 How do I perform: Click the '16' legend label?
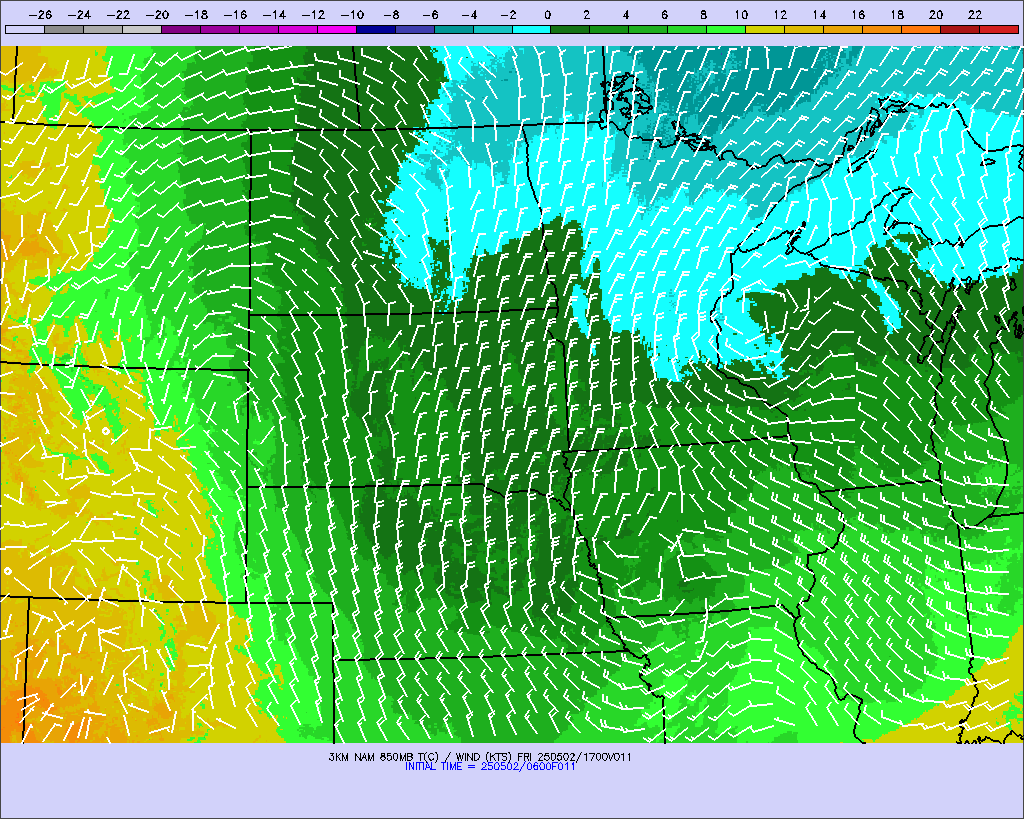click(x=857, y=15)
